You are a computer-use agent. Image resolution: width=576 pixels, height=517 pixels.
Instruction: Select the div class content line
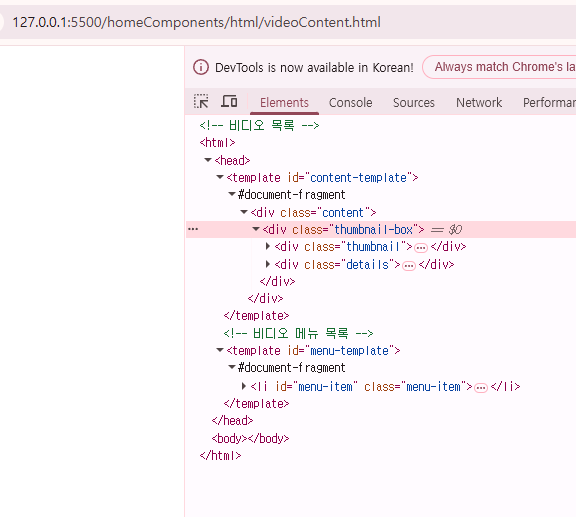[313, 212]
